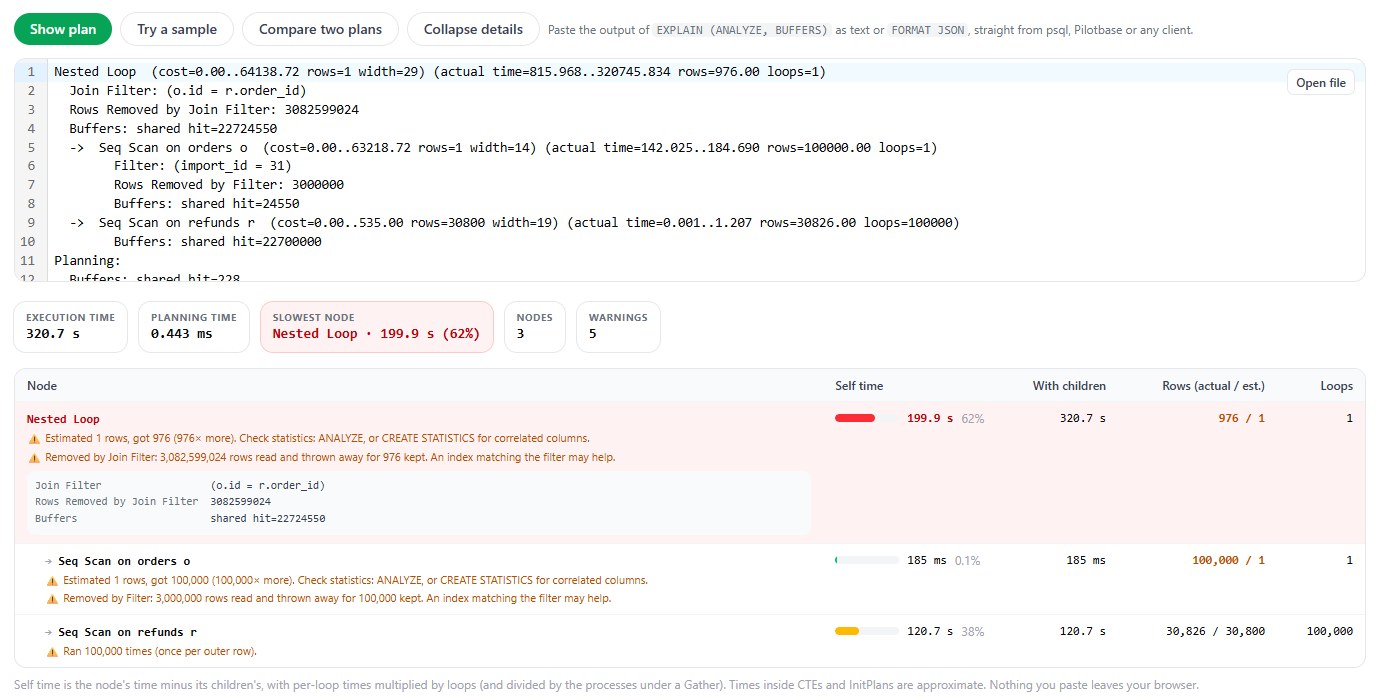The image size is (1380, 697).
Task: Click the EXPLAIN (ANALYZE, BUFFERS) code hint
Action: (x=742, y=30)
